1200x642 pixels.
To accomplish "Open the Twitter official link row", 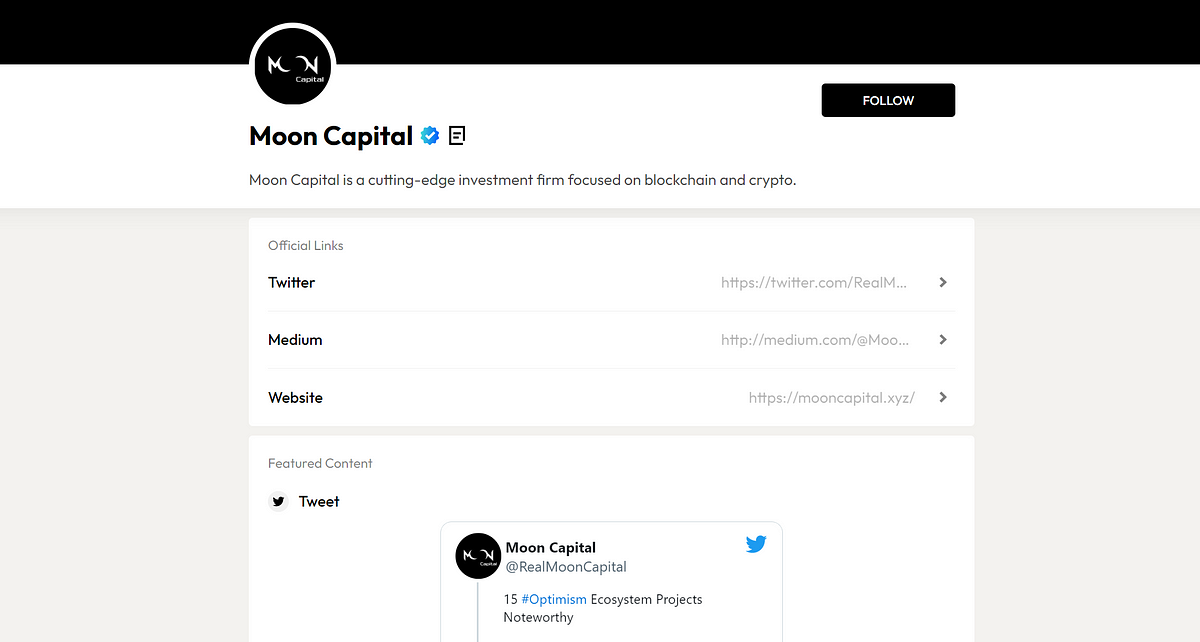I will 611,283.
